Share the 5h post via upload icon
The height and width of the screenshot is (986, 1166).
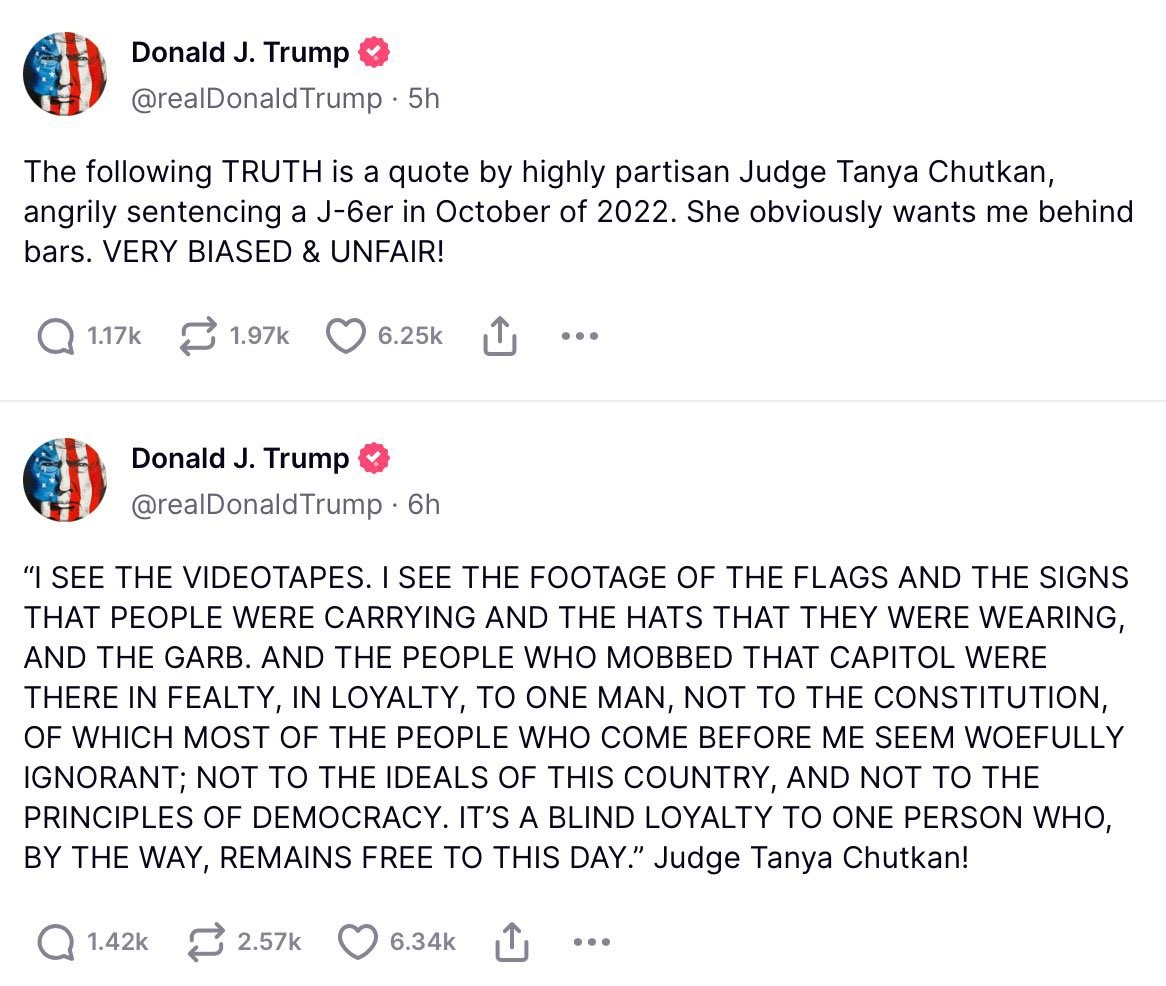(x=500, y=336)
